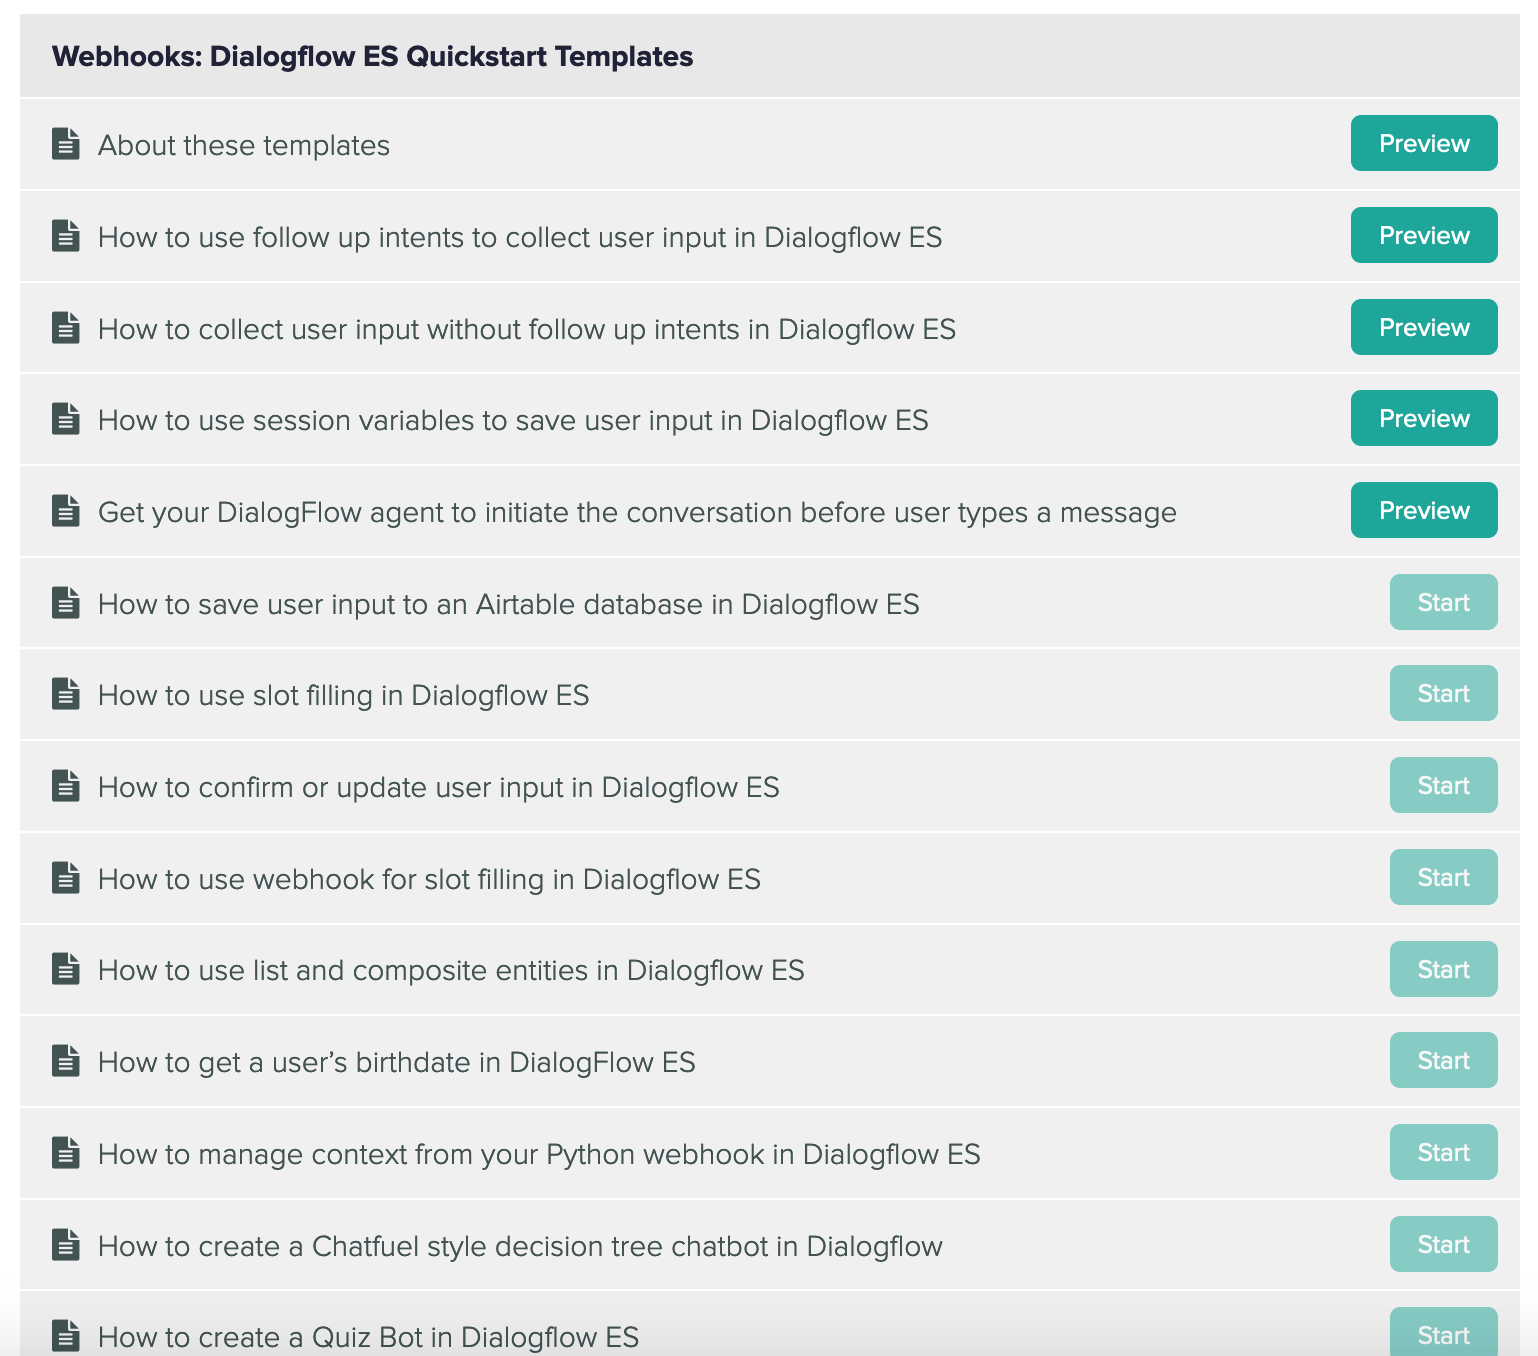This screenshot has width=1538, height=1356.
Task: Open 'How to use list and composite entities' title
Action: (x=451, y=971)
